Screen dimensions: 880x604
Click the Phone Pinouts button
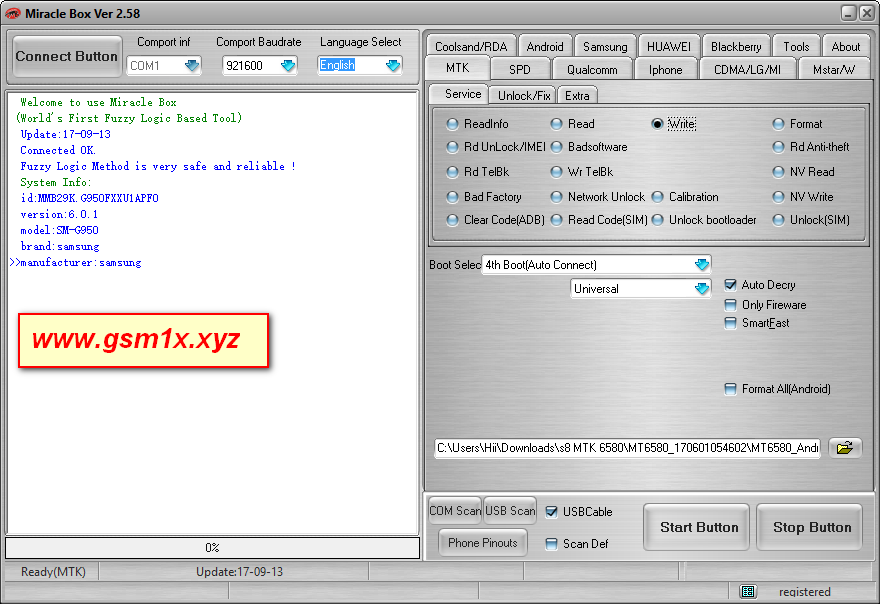[483, 543]
